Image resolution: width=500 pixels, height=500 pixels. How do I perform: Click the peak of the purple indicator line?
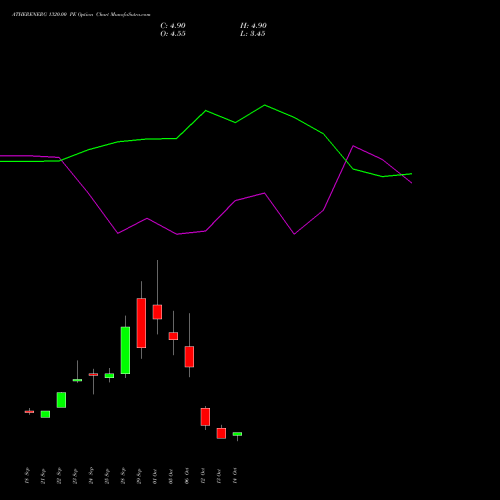(353, 146)
